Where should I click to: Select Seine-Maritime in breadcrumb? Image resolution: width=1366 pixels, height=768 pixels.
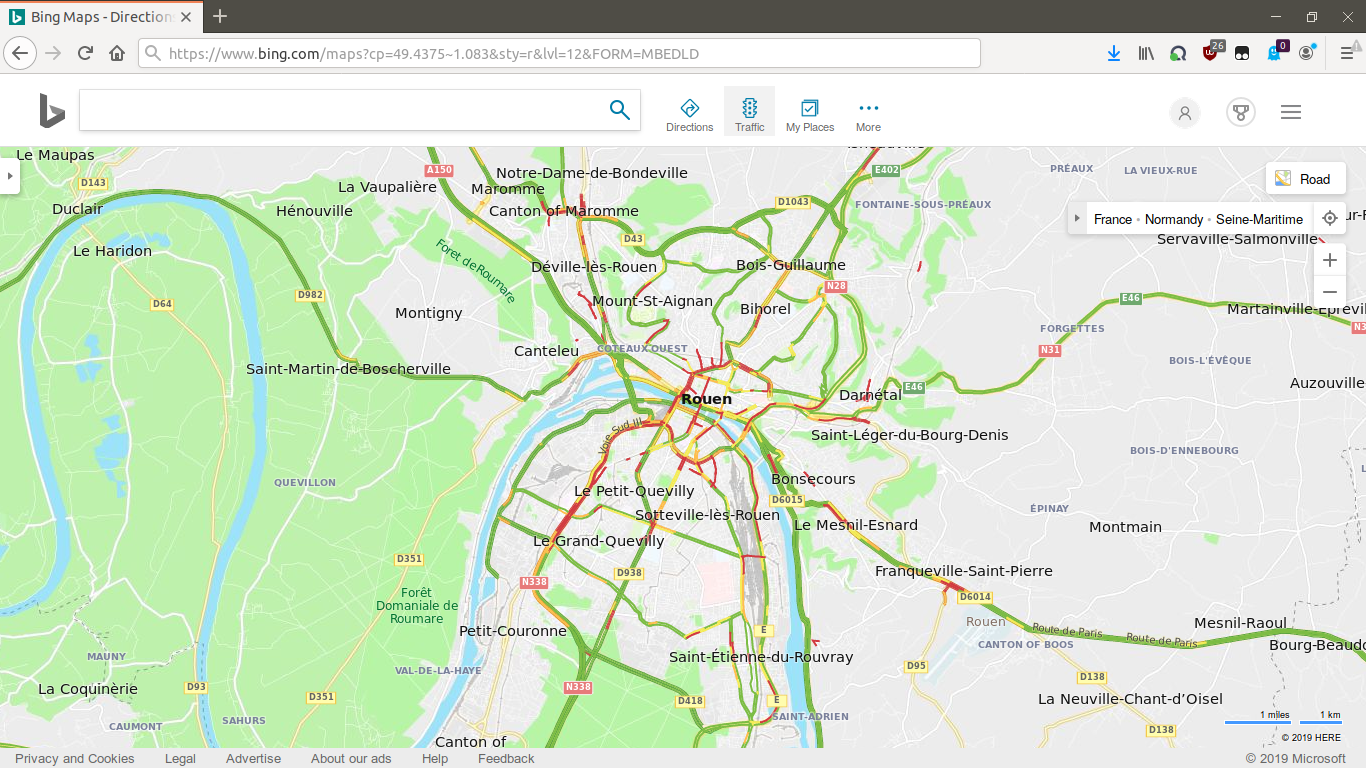click(x=1259, y=219)
